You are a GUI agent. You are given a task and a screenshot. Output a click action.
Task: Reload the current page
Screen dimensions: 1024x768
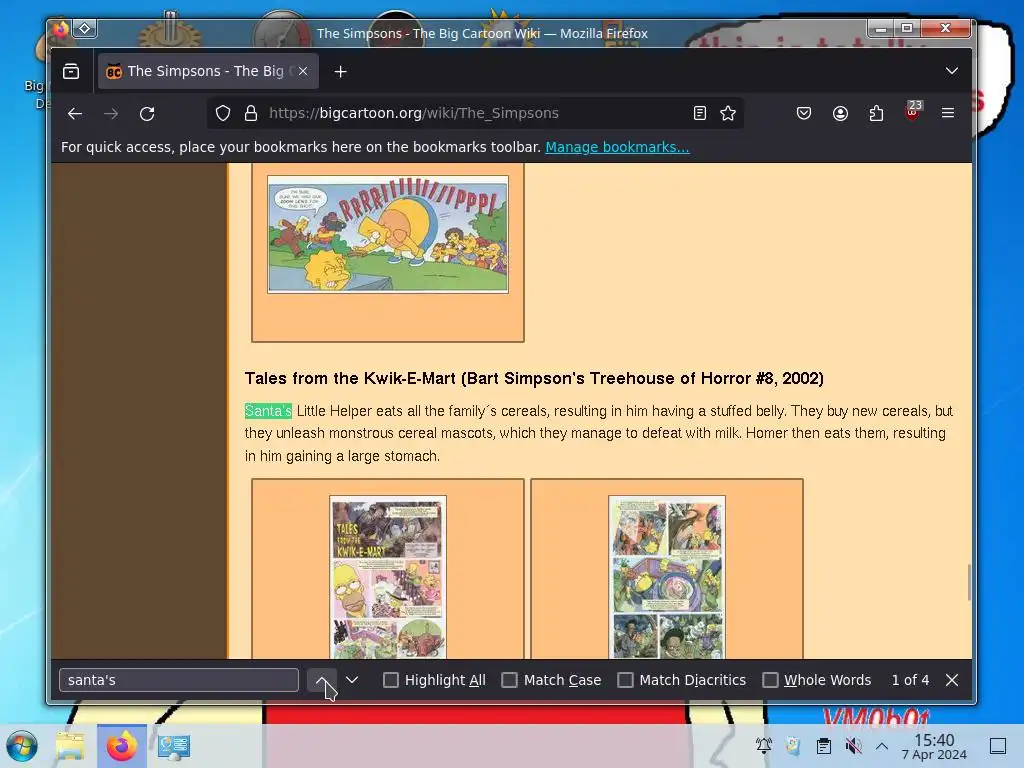147,114
